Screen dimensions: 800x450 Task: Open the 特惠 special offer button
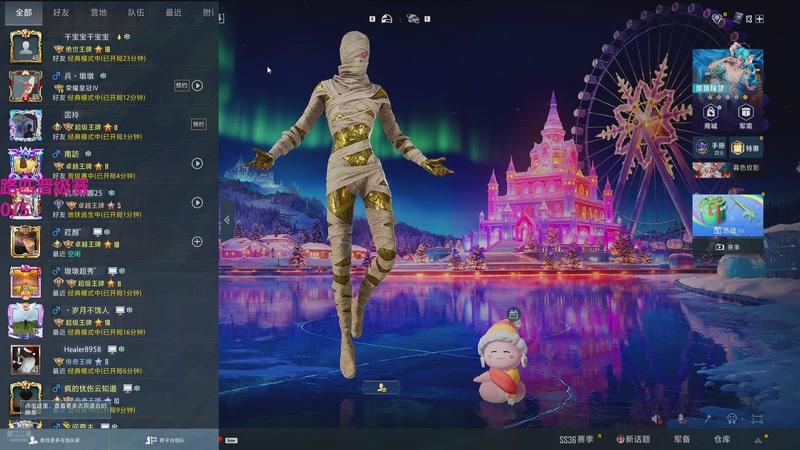click(x=746, y=148)
